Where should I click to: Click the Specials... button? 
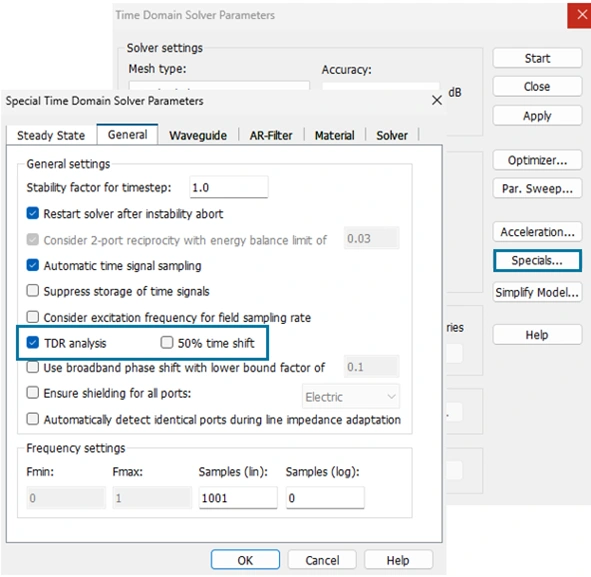point(537,260)
